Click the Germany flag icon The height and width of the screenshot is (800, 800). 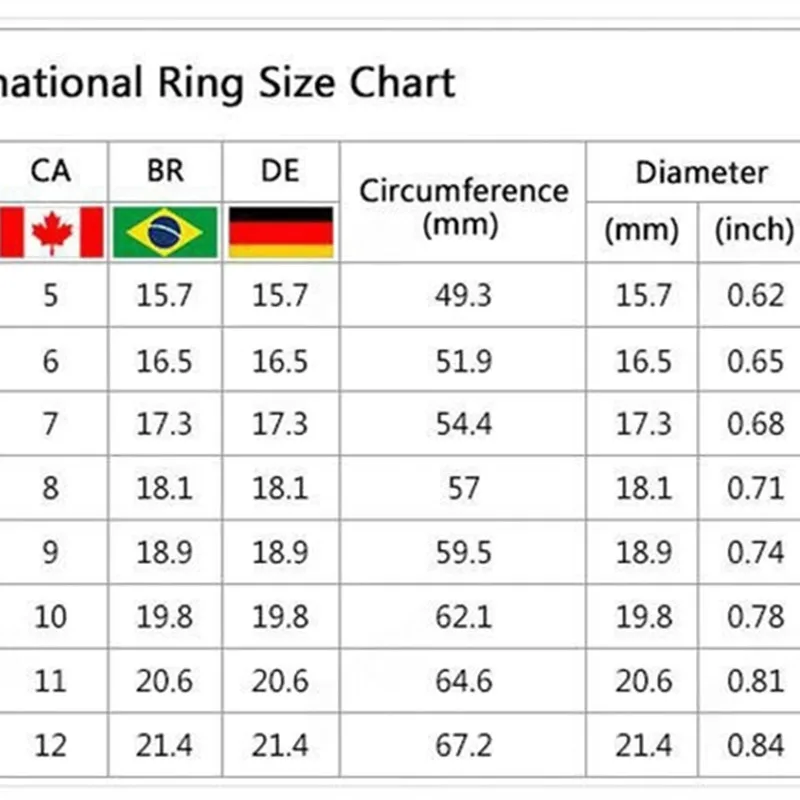281,232
